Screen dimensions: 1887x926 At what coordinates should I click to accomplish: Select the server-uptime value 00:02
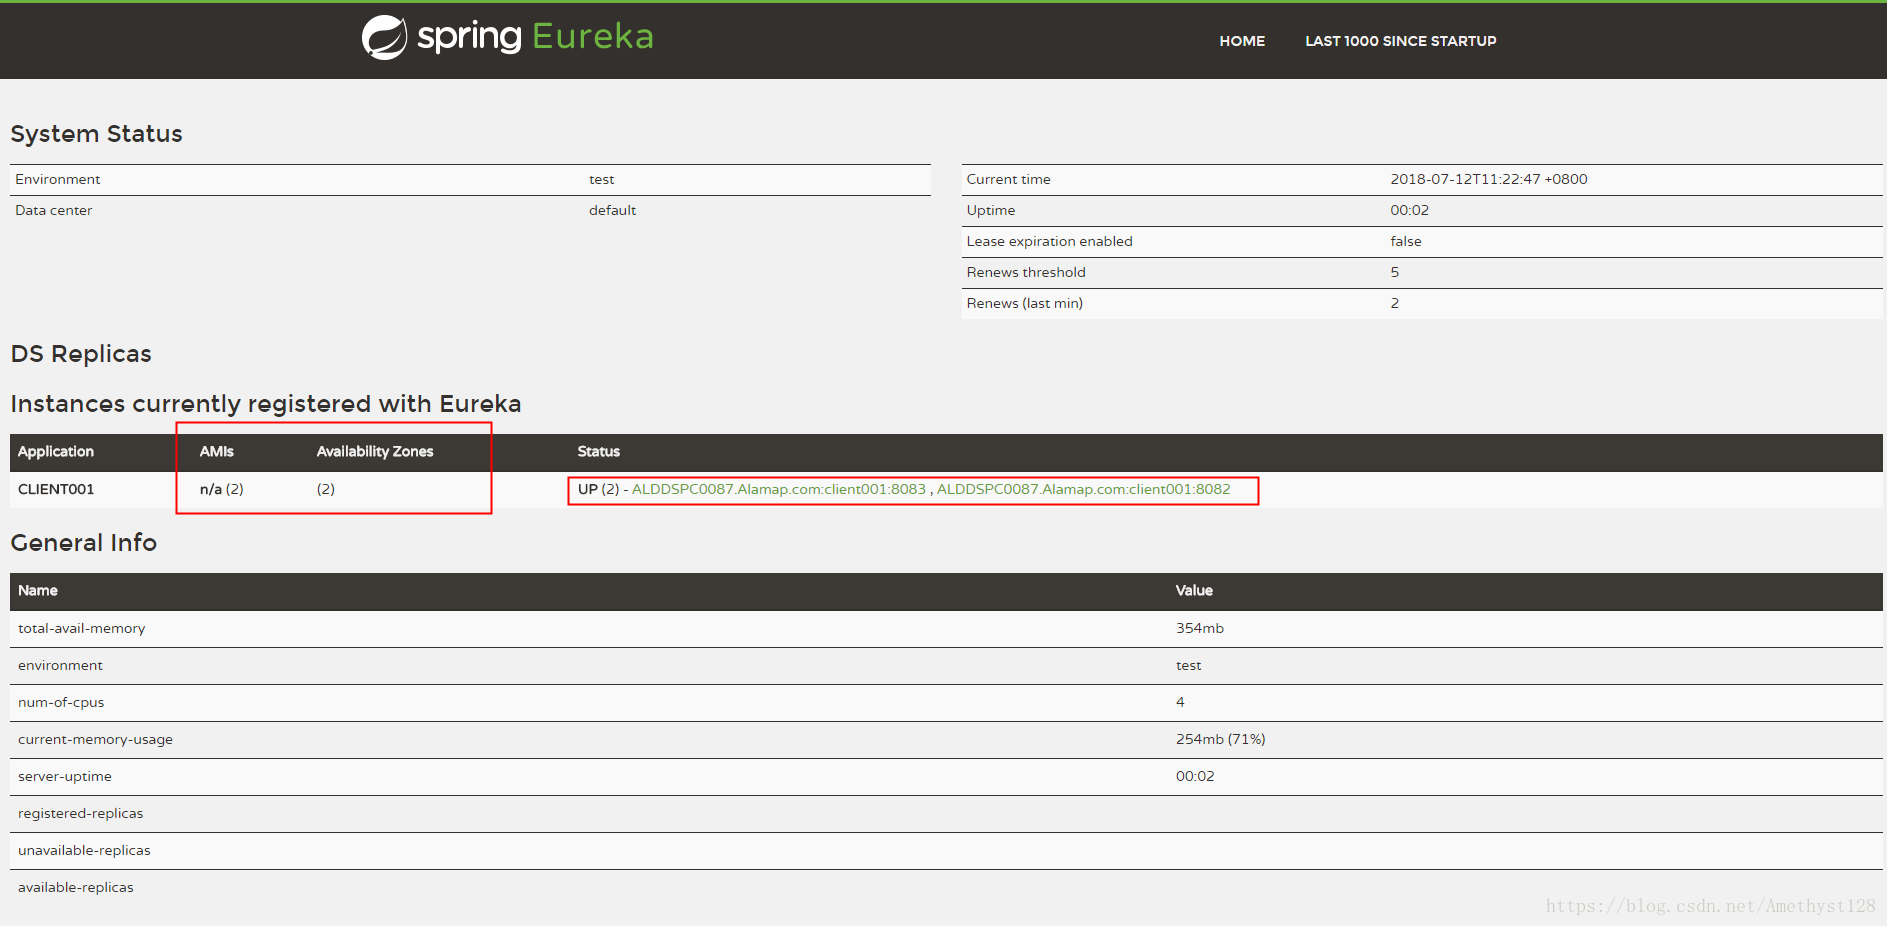pos(1195,776)
